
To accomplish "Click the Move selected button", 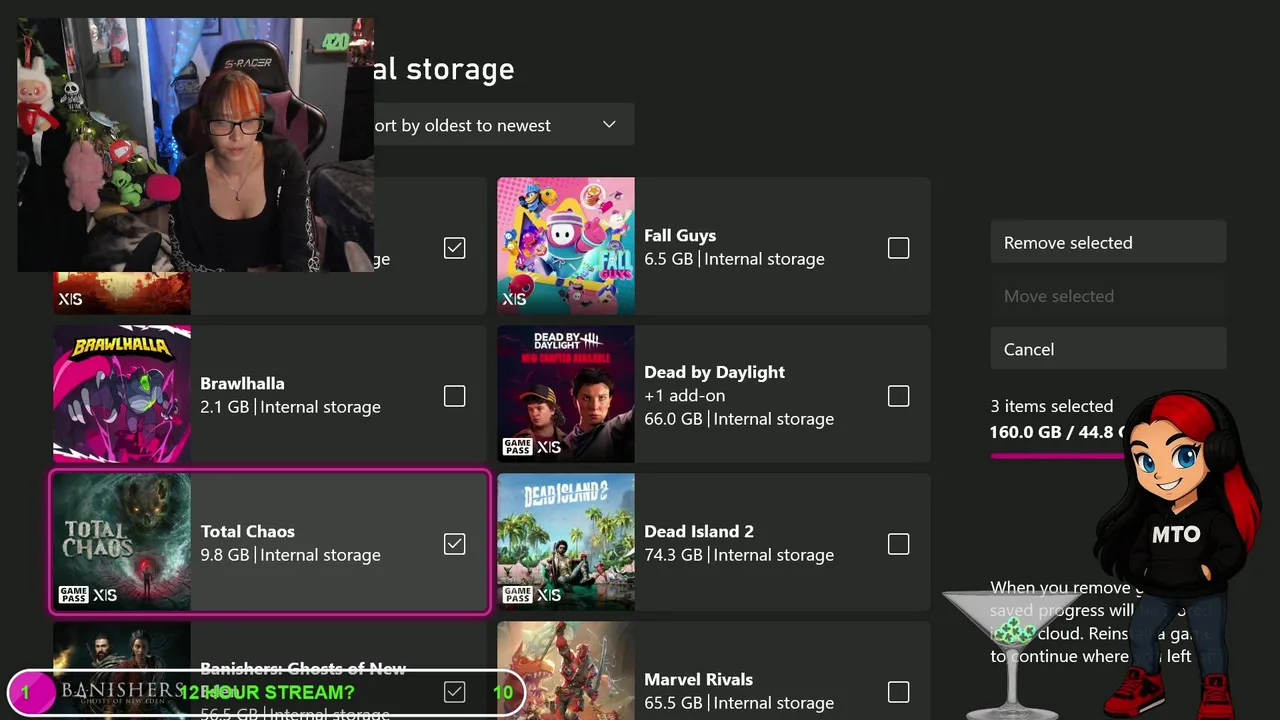I will 1108,296.
